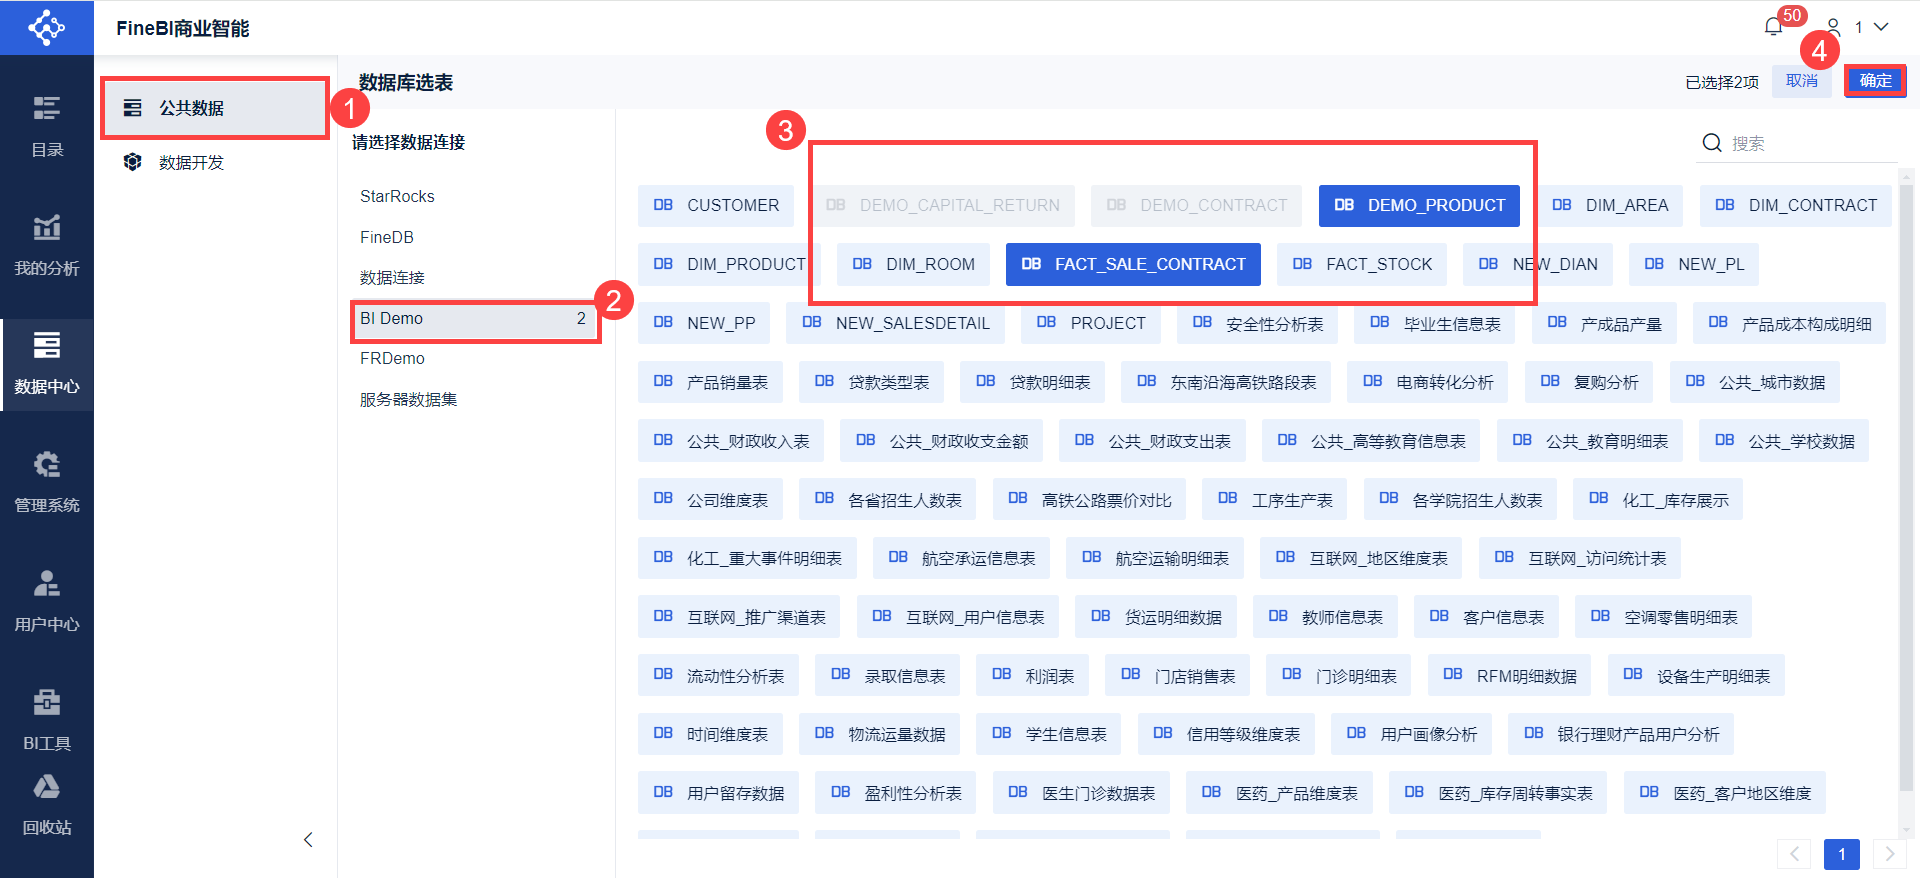Select the 公共_财政收入表 table
Image resolution: width=1920 pixels, height=878 pixels.
(731, 441)
